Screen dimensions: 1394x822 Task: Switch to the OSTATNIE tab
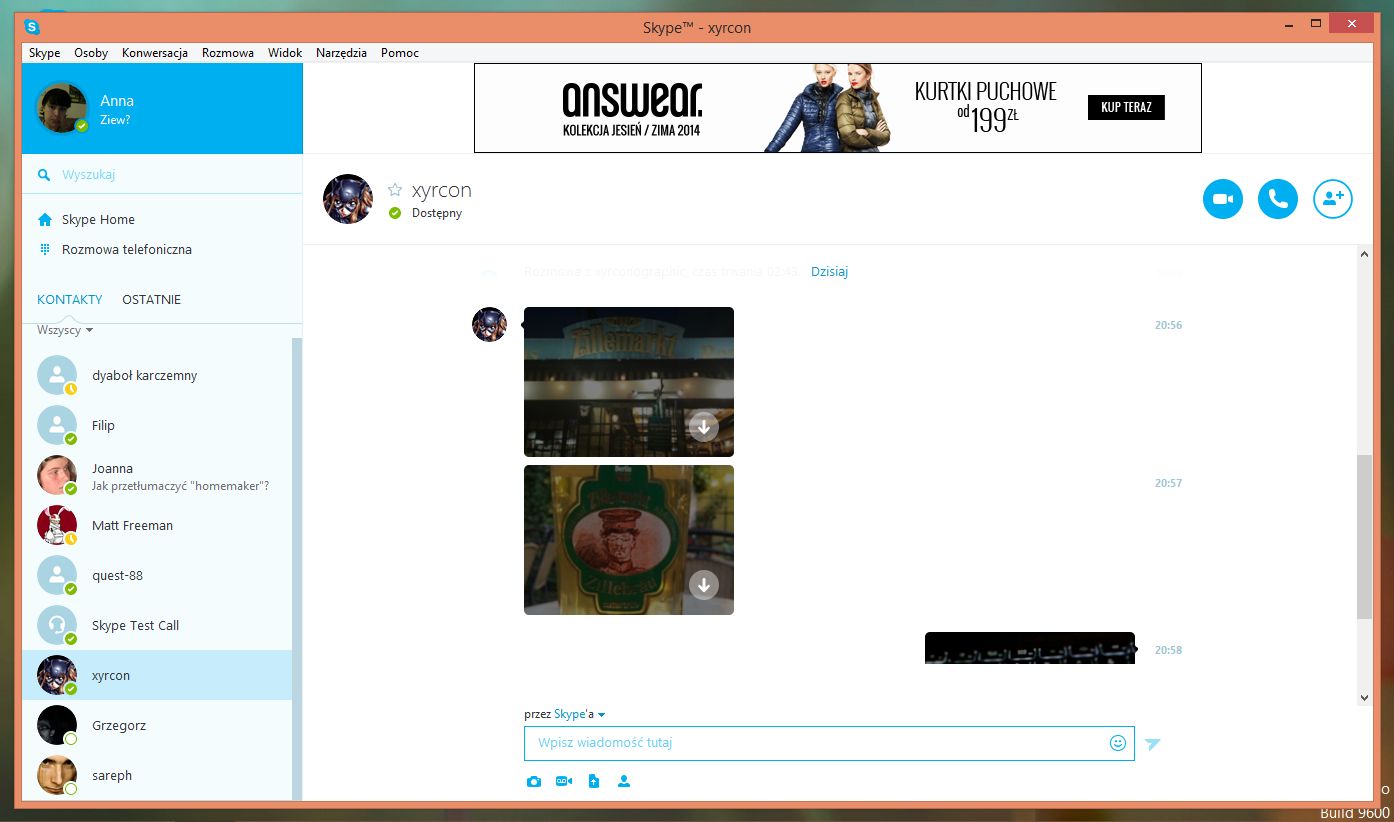coord(151,299)
